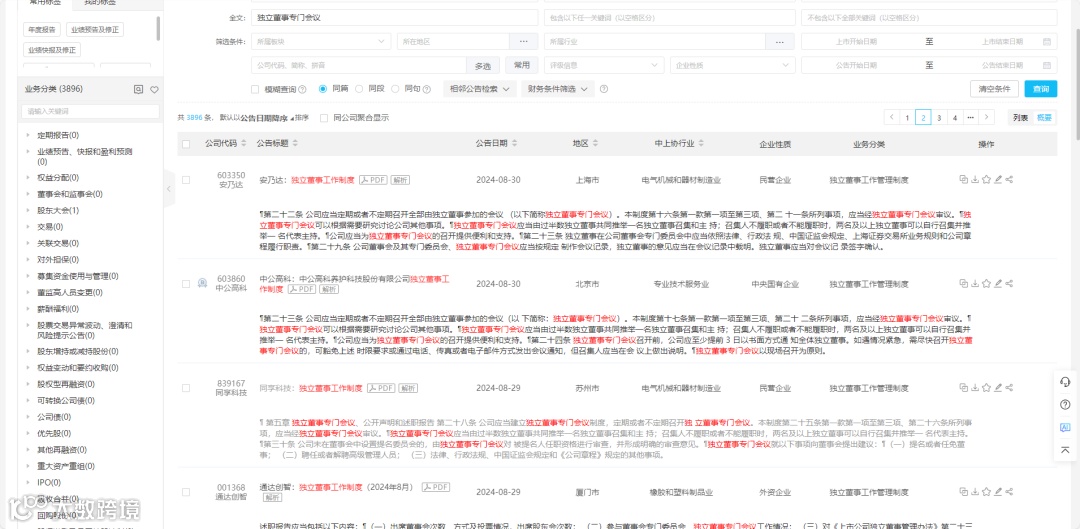Download the 中公高科 announcement

pyautogui.click(x=975, y=284)
